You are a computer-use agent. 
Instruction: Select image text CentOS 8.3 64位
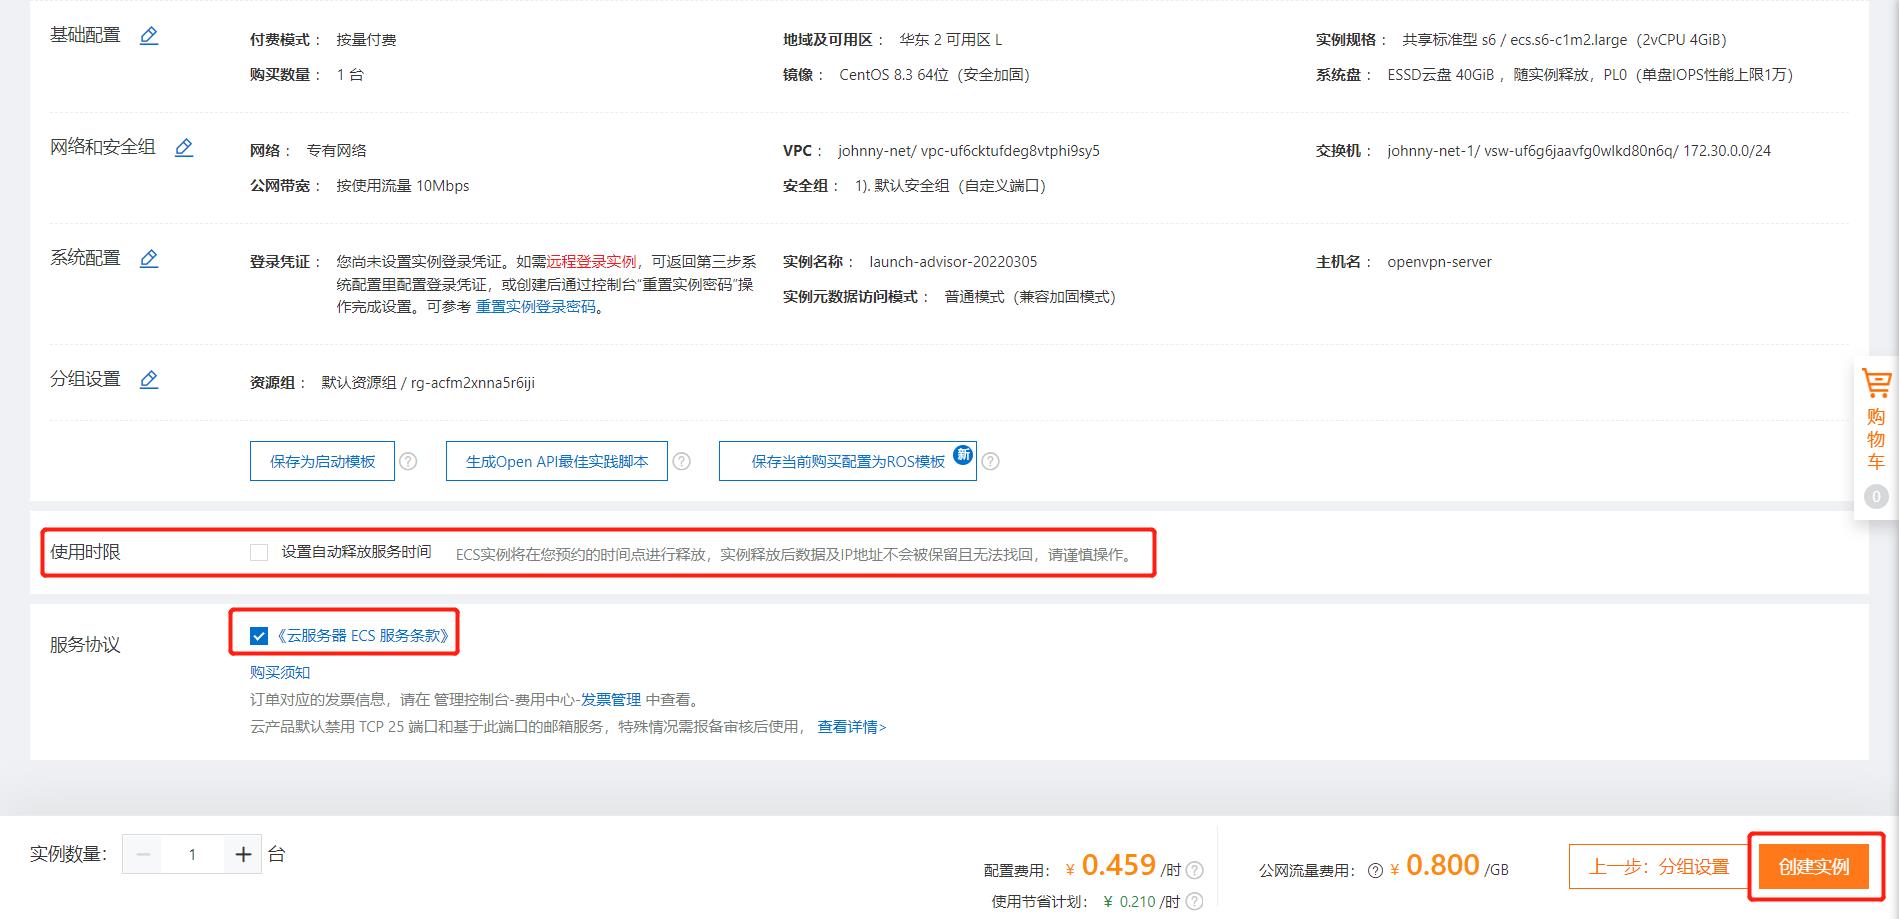(x=894, y=75)
